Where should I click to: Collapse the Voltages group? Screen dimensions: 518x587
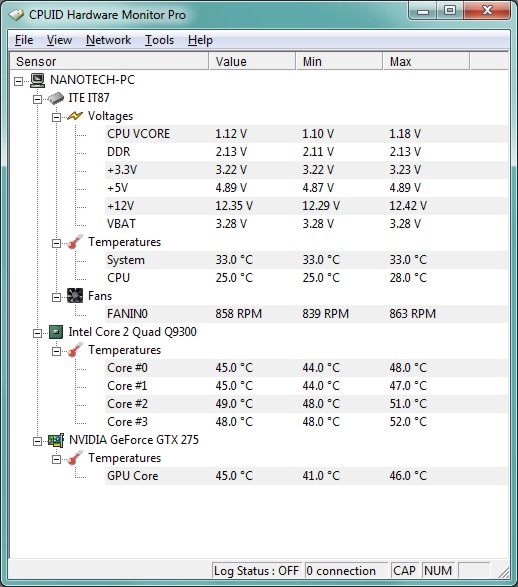(x=57, y=118)
